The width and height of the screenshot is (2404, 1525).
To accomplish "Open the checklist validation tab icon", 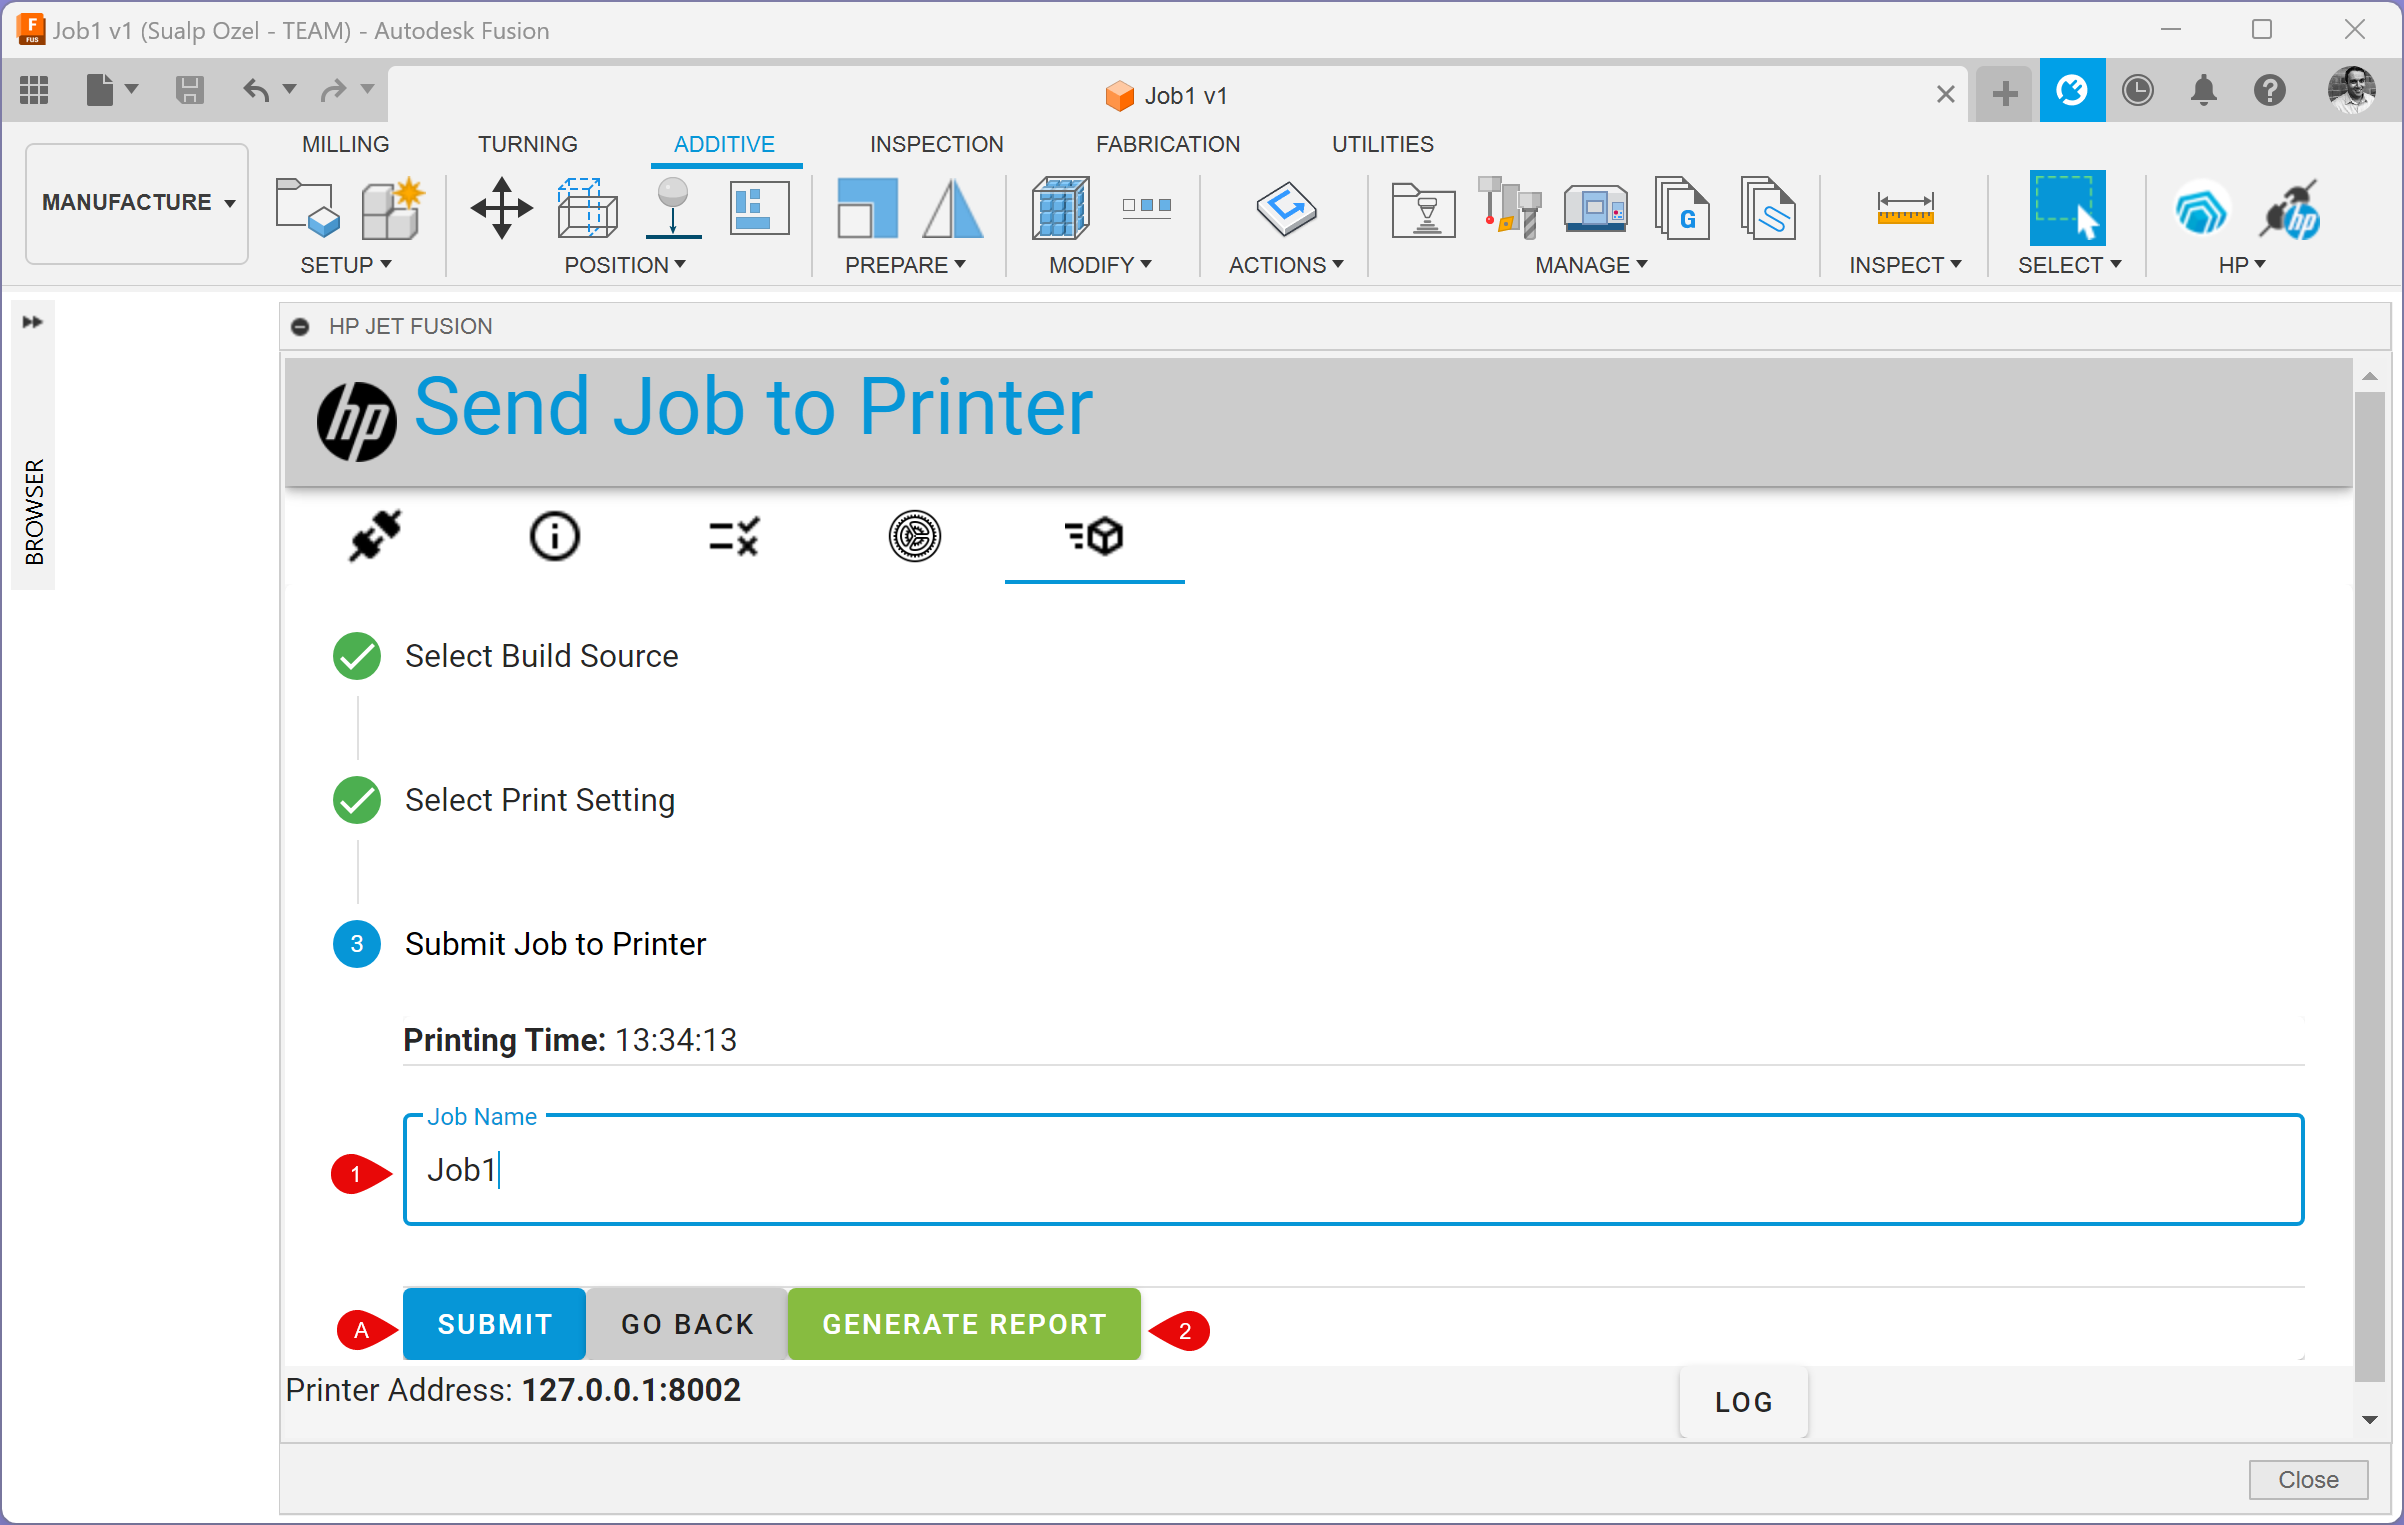I will click(734, 536).
